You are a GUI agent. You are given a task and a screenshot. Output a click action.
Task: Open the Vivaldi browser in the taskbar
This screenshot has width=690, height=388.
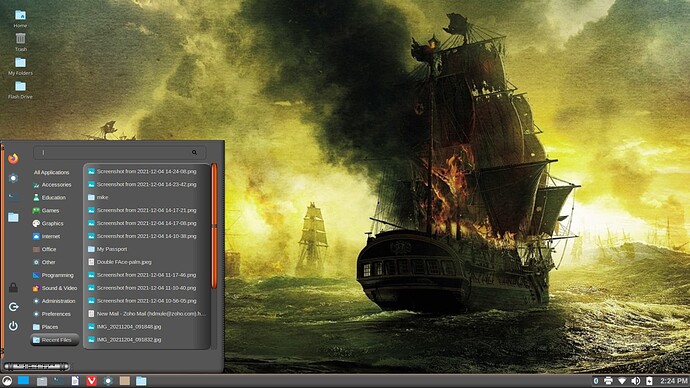pos(92,381)
